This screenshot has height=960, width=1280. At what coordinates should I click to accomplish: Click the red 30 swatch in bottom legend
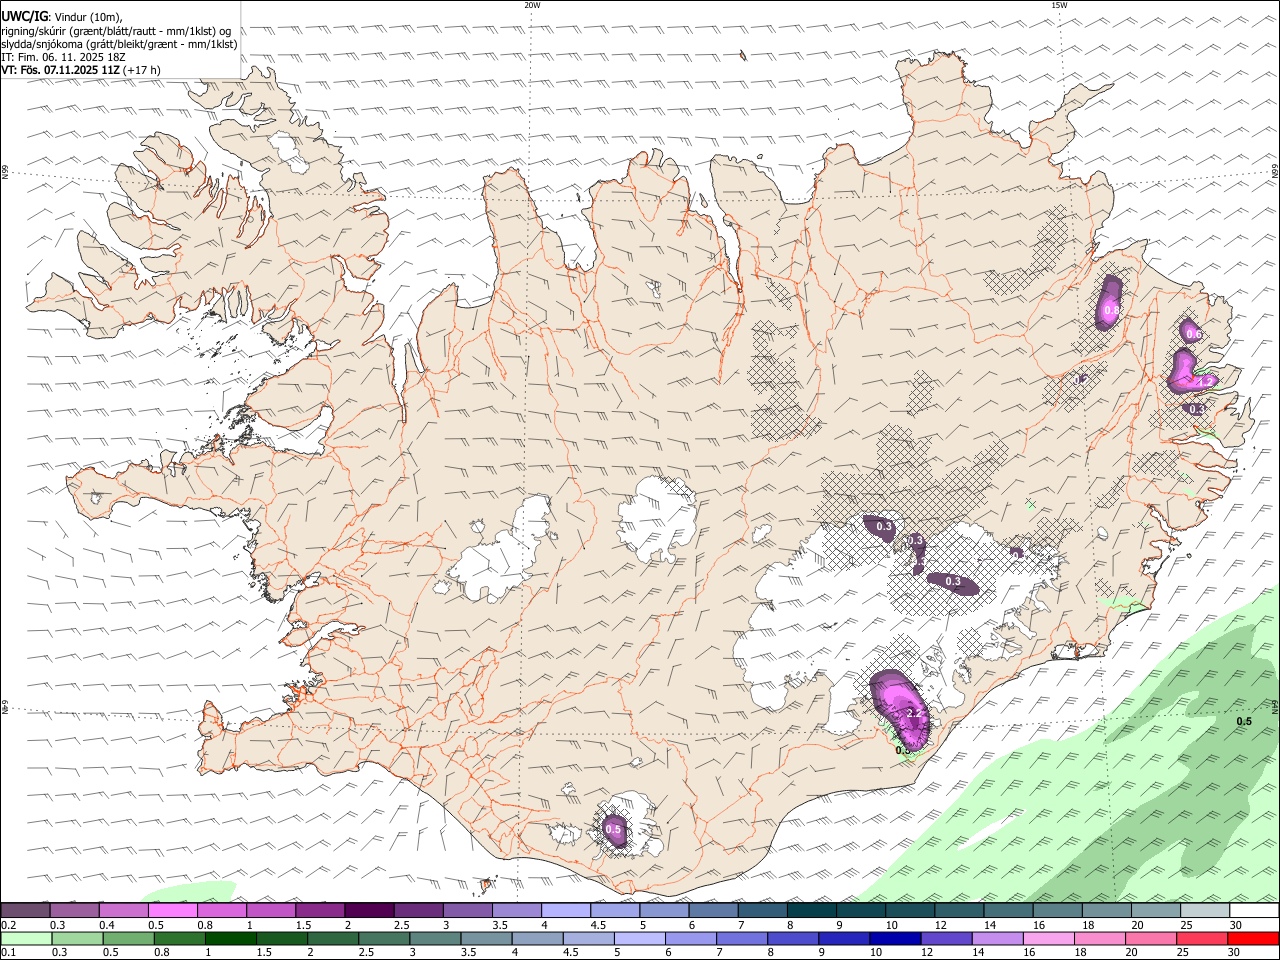tap(1254, 939)
